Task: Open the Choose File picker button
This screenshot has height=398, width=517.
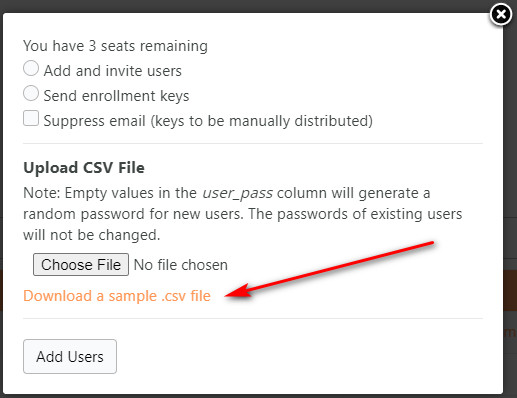Action: pos(81,265)
